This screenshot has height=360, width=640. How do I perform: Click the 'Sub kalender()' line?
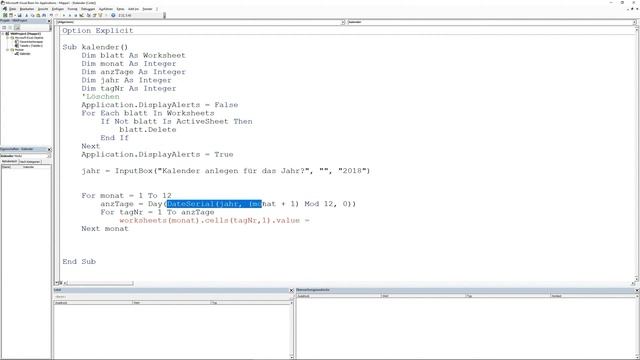pos(95,47)
